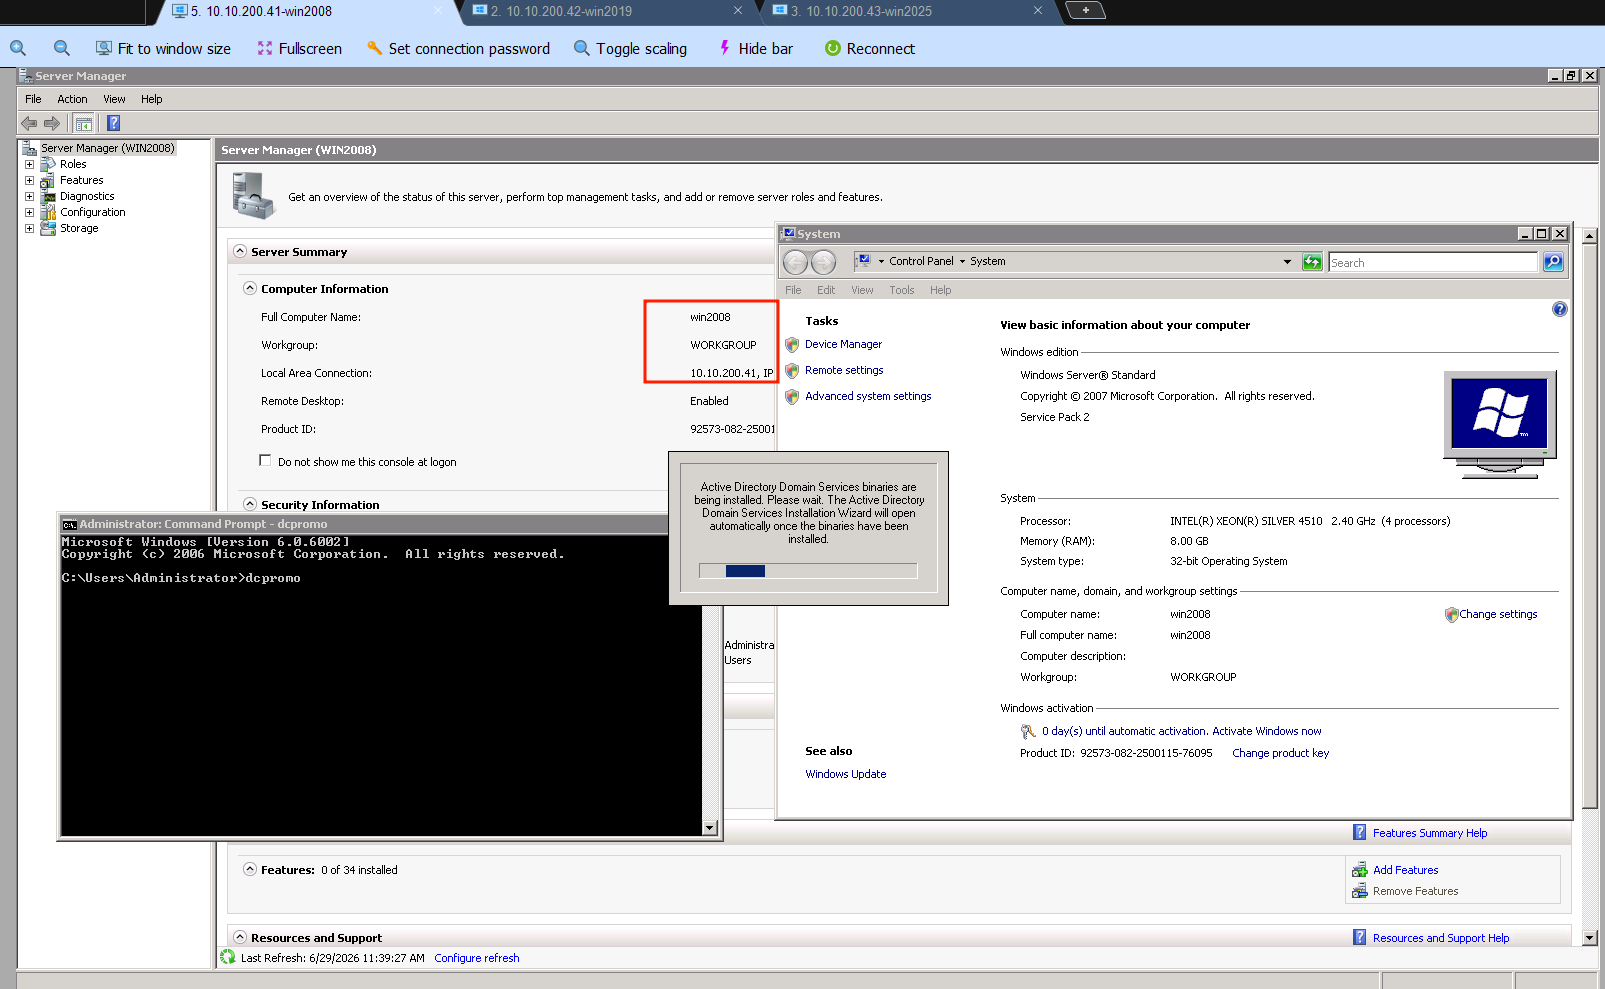Viewport: 1605px width, 989px height.
Task: Click the Back arrow in Server Manager toolbar
Action: tap(29, 123)
